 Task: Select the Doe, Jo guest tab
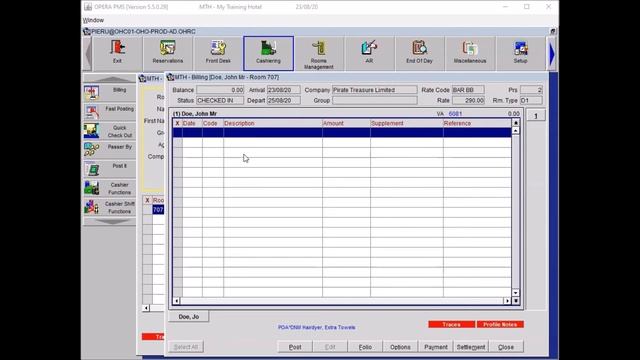tap(189, 317)
